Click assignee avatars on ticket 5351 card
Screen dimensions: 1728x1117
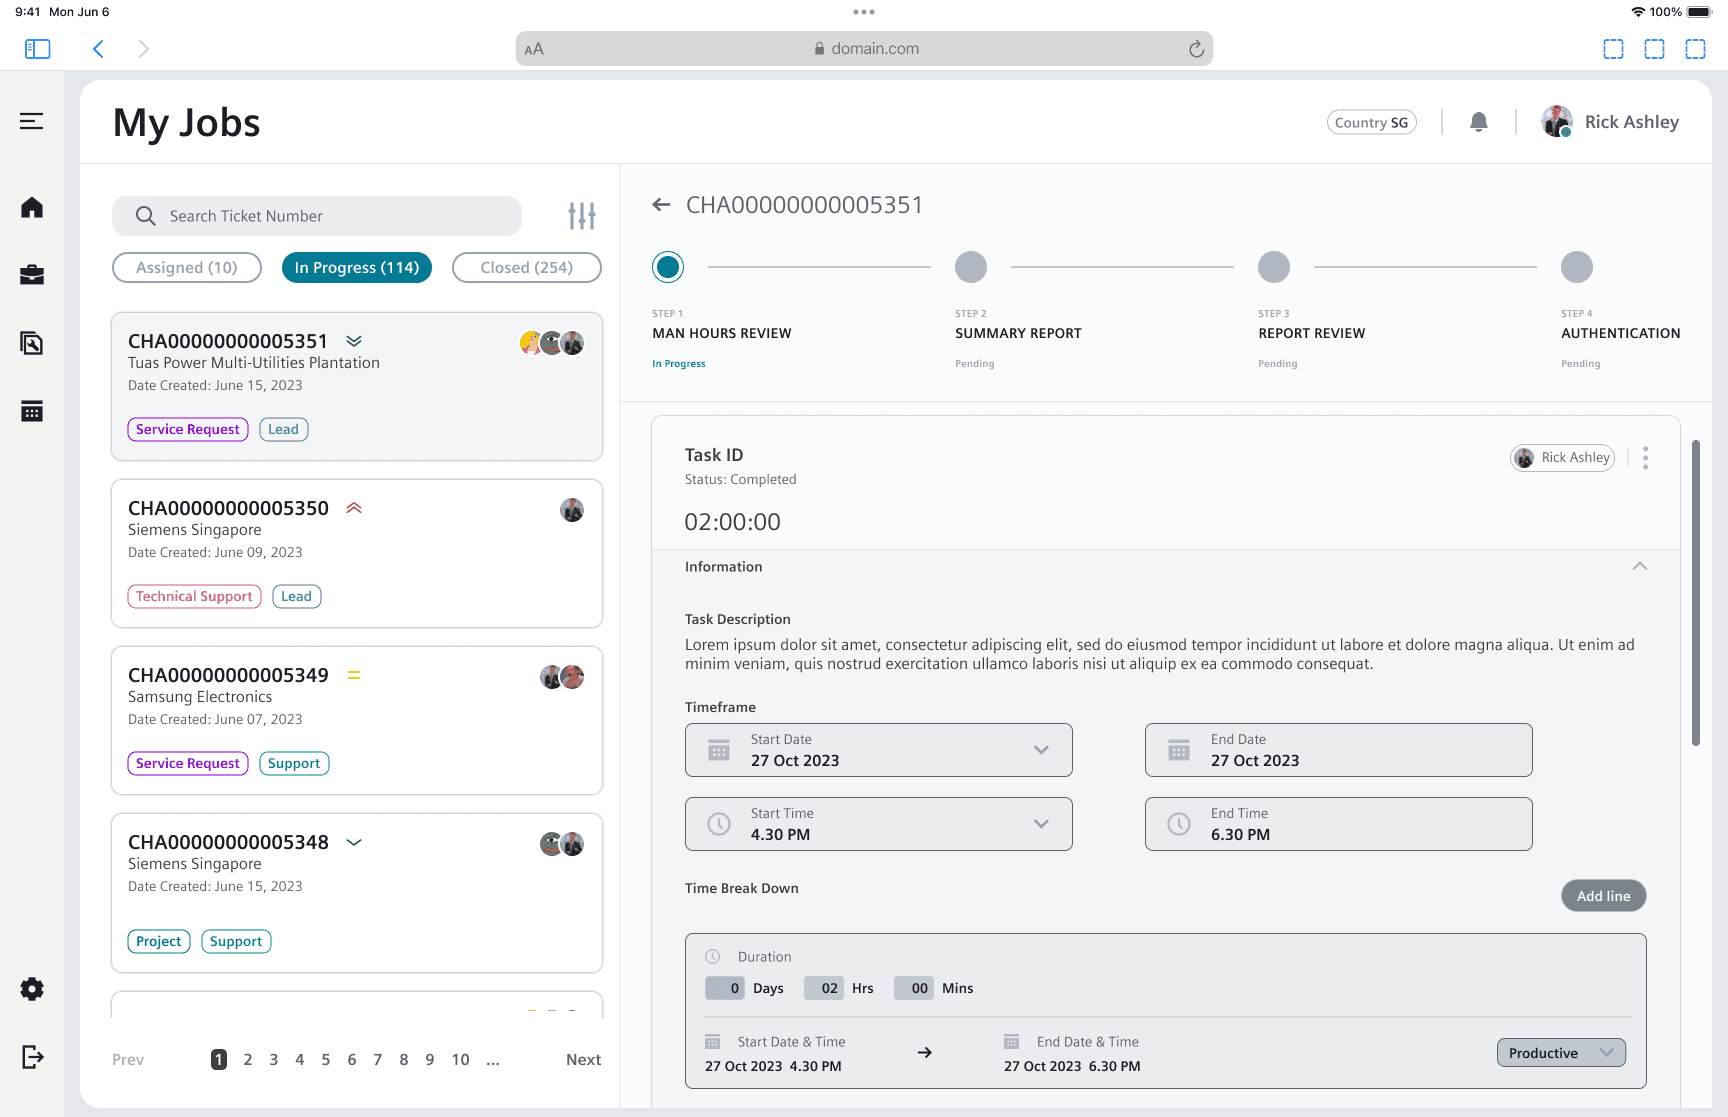click(x=552, y=343)
